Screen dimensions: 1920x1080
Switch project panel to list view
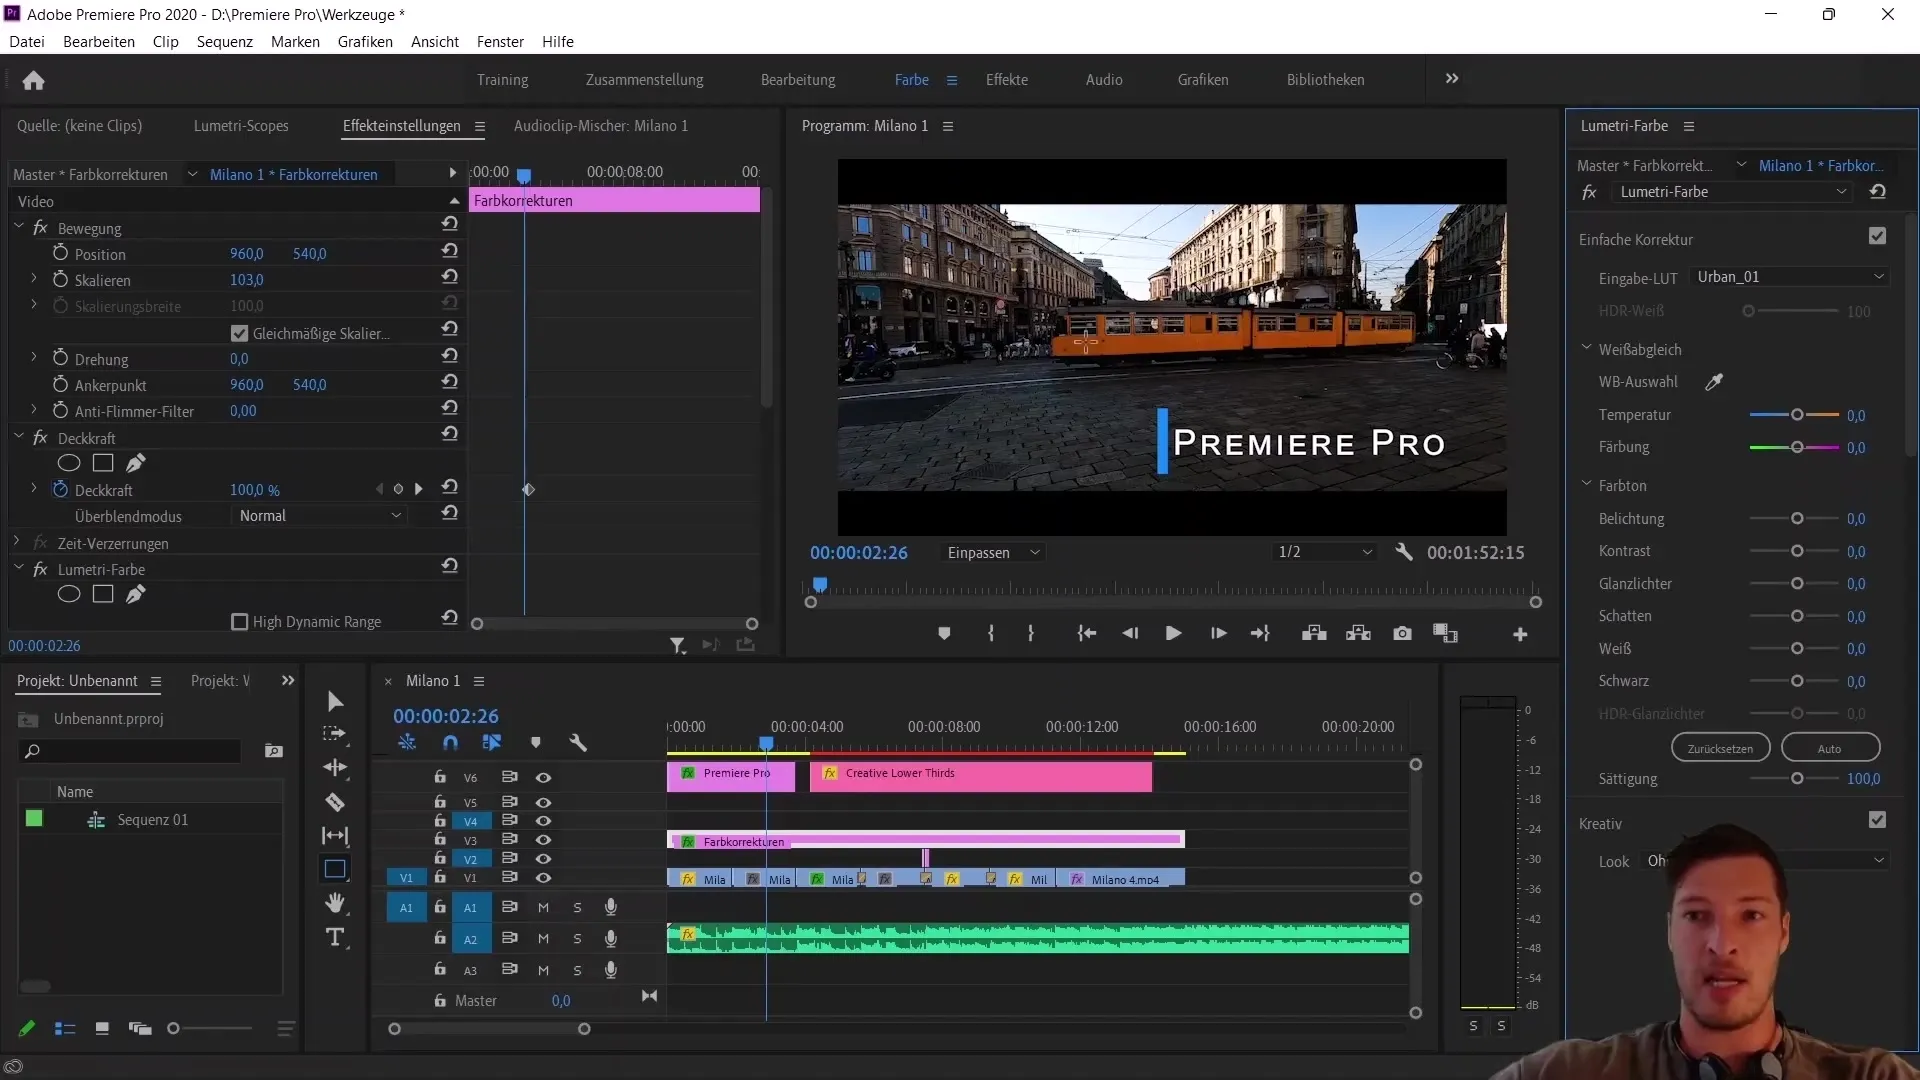coord(65,1028)
